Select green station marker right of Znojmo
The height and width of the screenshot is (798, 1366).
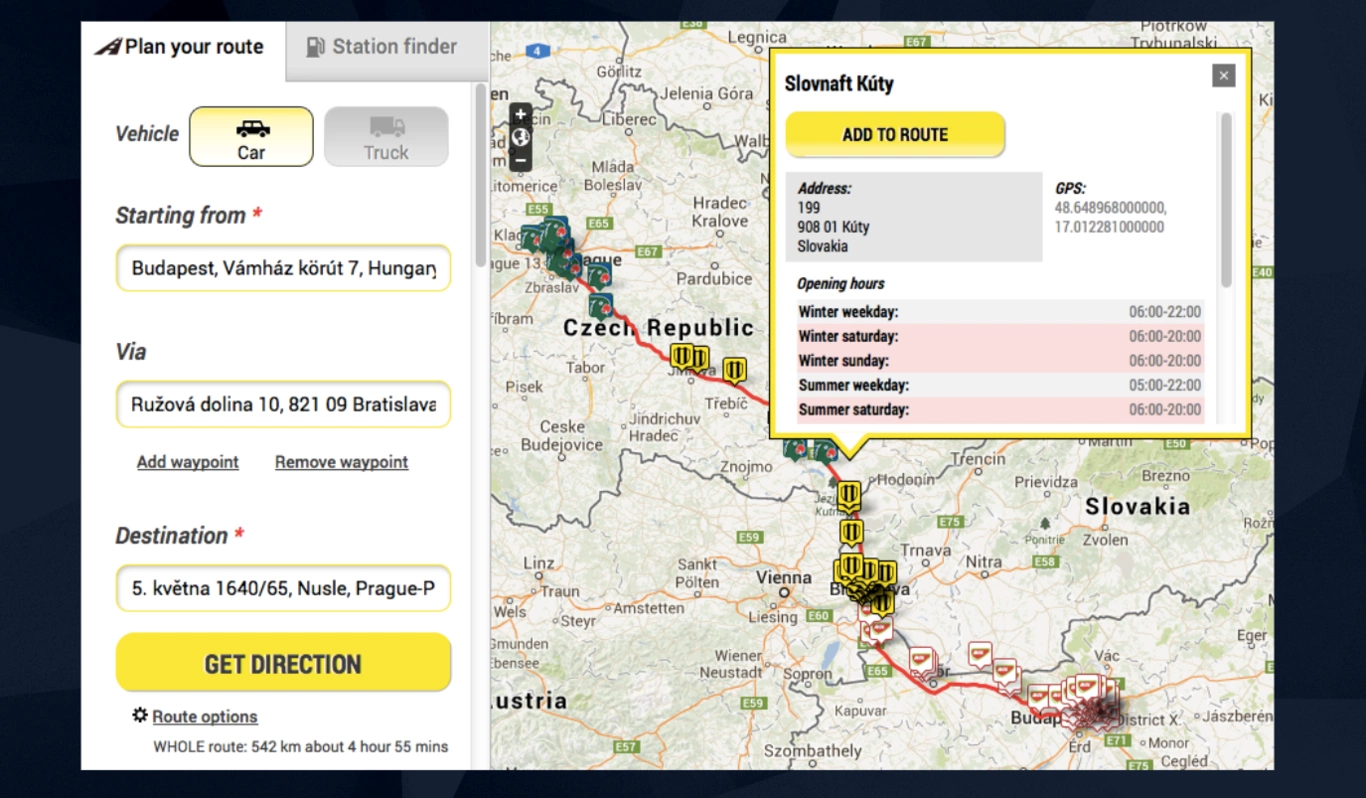(x=796, y=449)
